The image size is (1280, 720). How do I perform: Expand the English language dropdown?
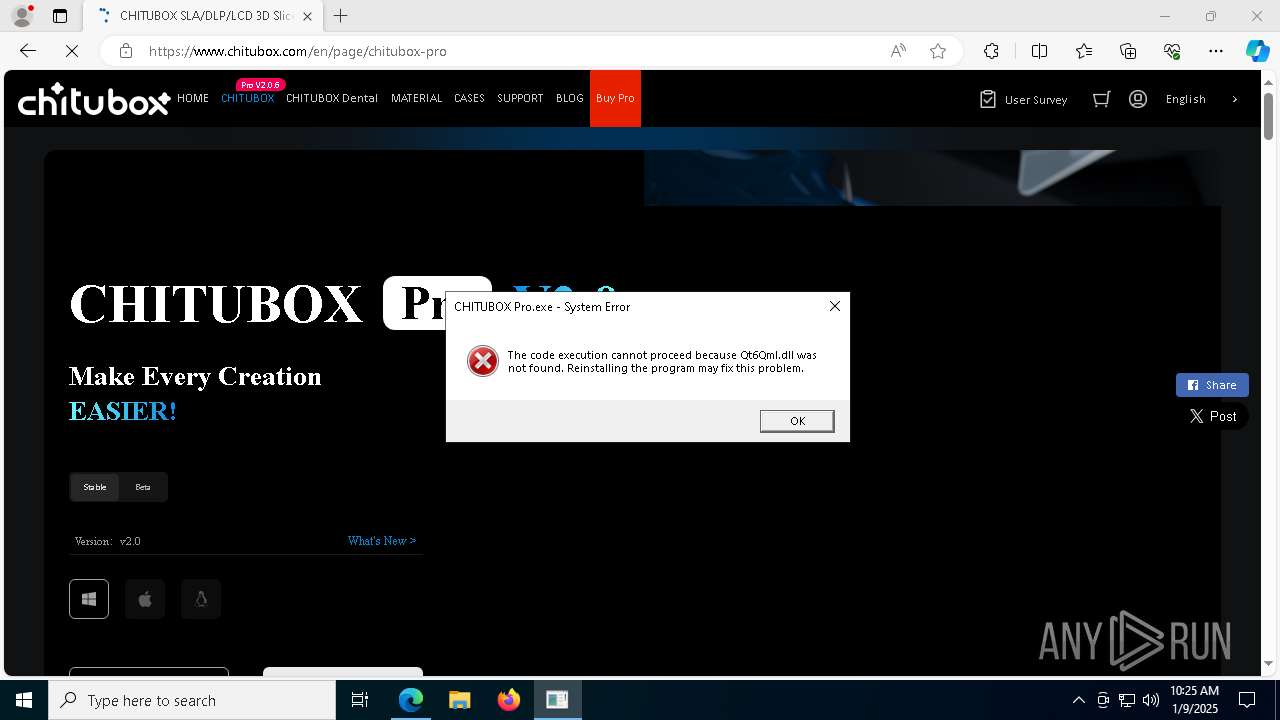click(1202, 99)
